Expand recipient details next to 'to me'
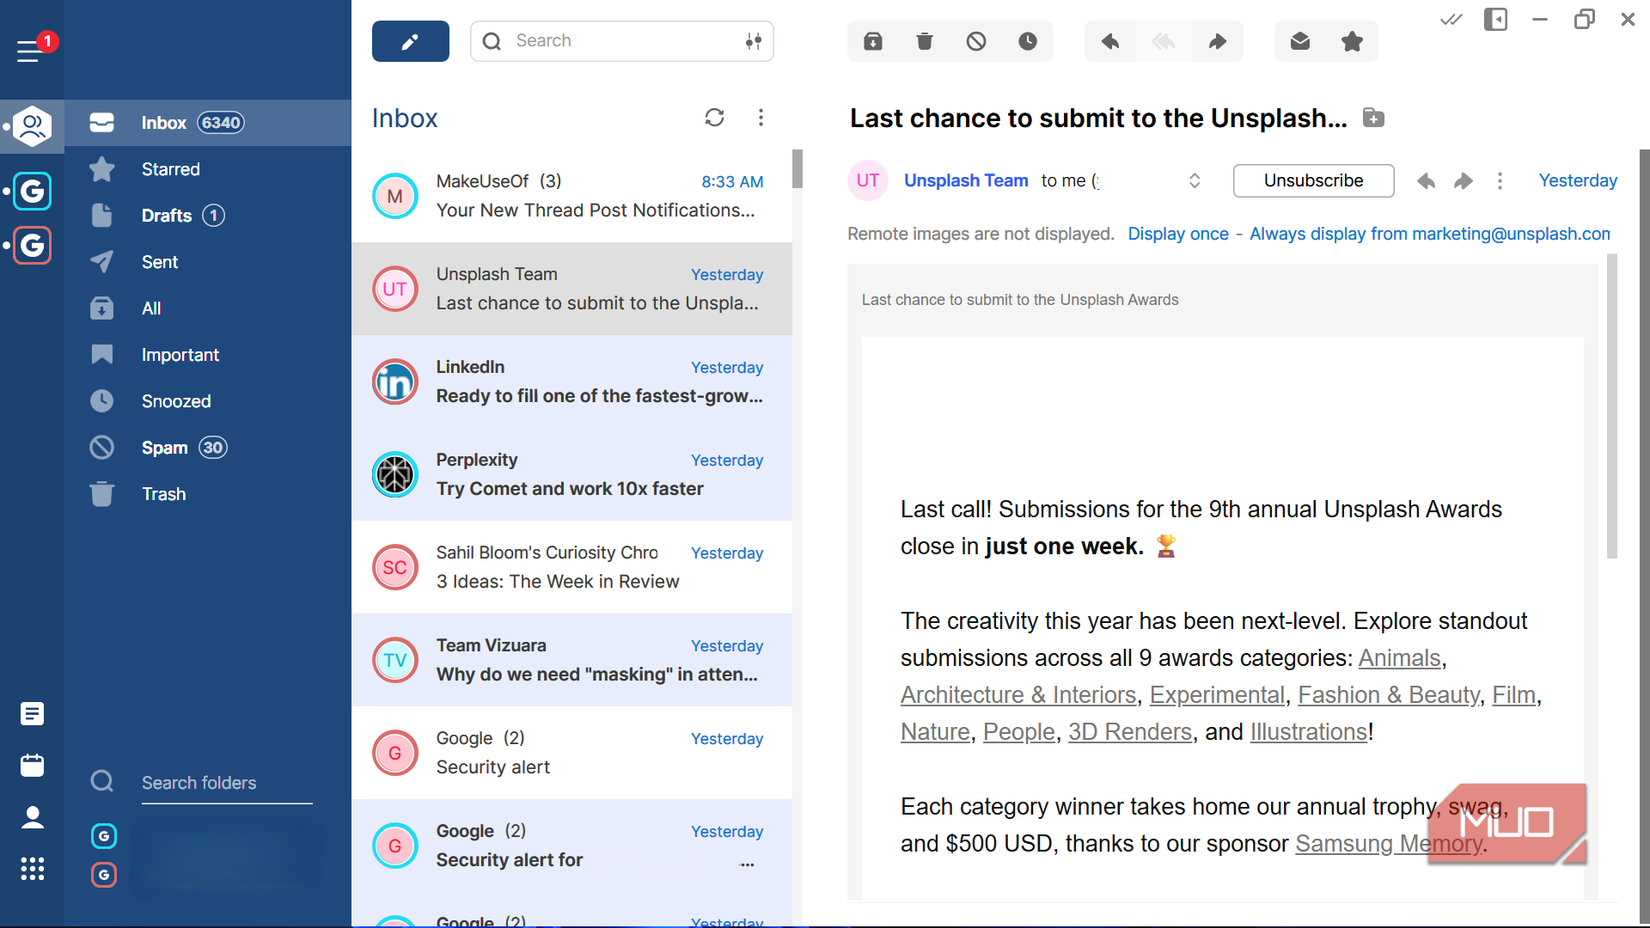Screen dimensions: 1650x928 pyautogui.click(x=1194, y=181)
